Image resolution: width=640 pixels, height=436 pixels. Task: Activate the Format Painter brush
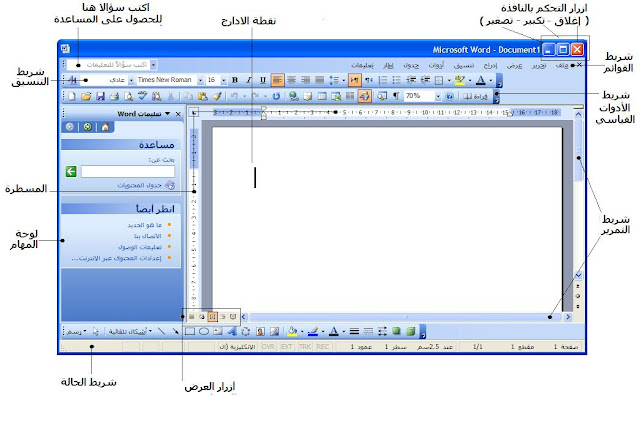tap(217, 96)
